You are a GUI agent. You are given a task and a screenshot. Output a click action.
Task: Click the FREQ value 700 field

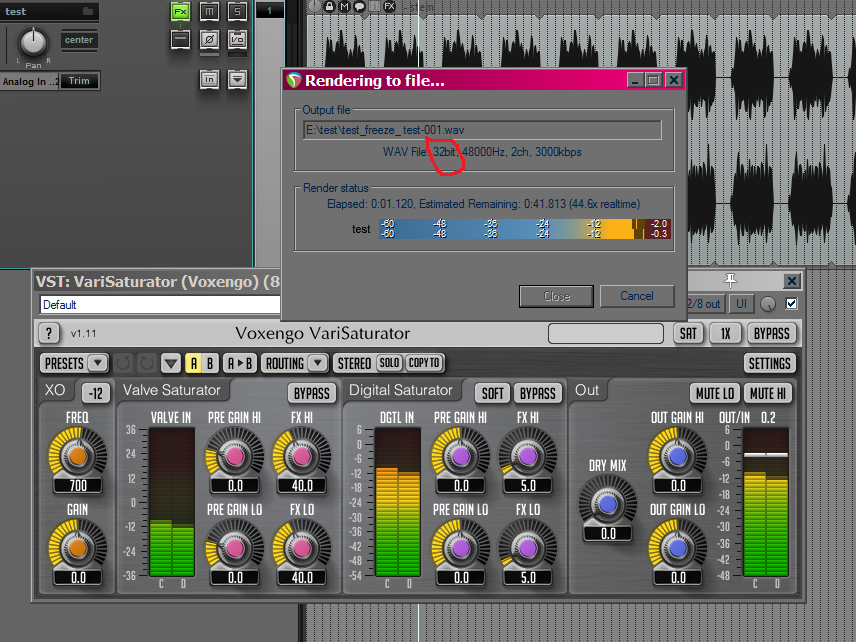point(78,485)
